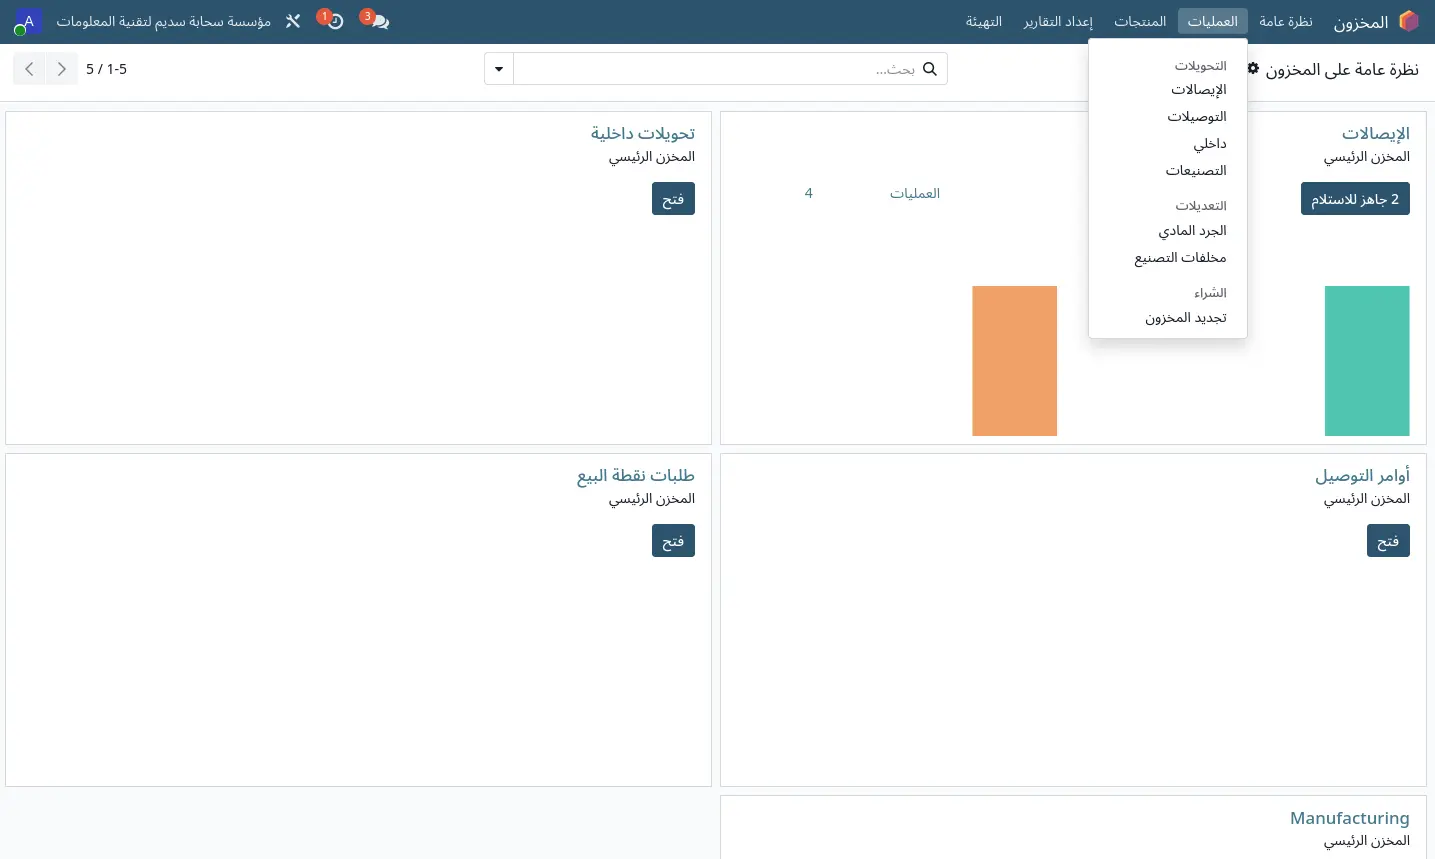Image resolution: width=1435 pixels, height=859 pixels.
Task: Click فتح button under تحويلات داخلية
Action: point(673,199)
